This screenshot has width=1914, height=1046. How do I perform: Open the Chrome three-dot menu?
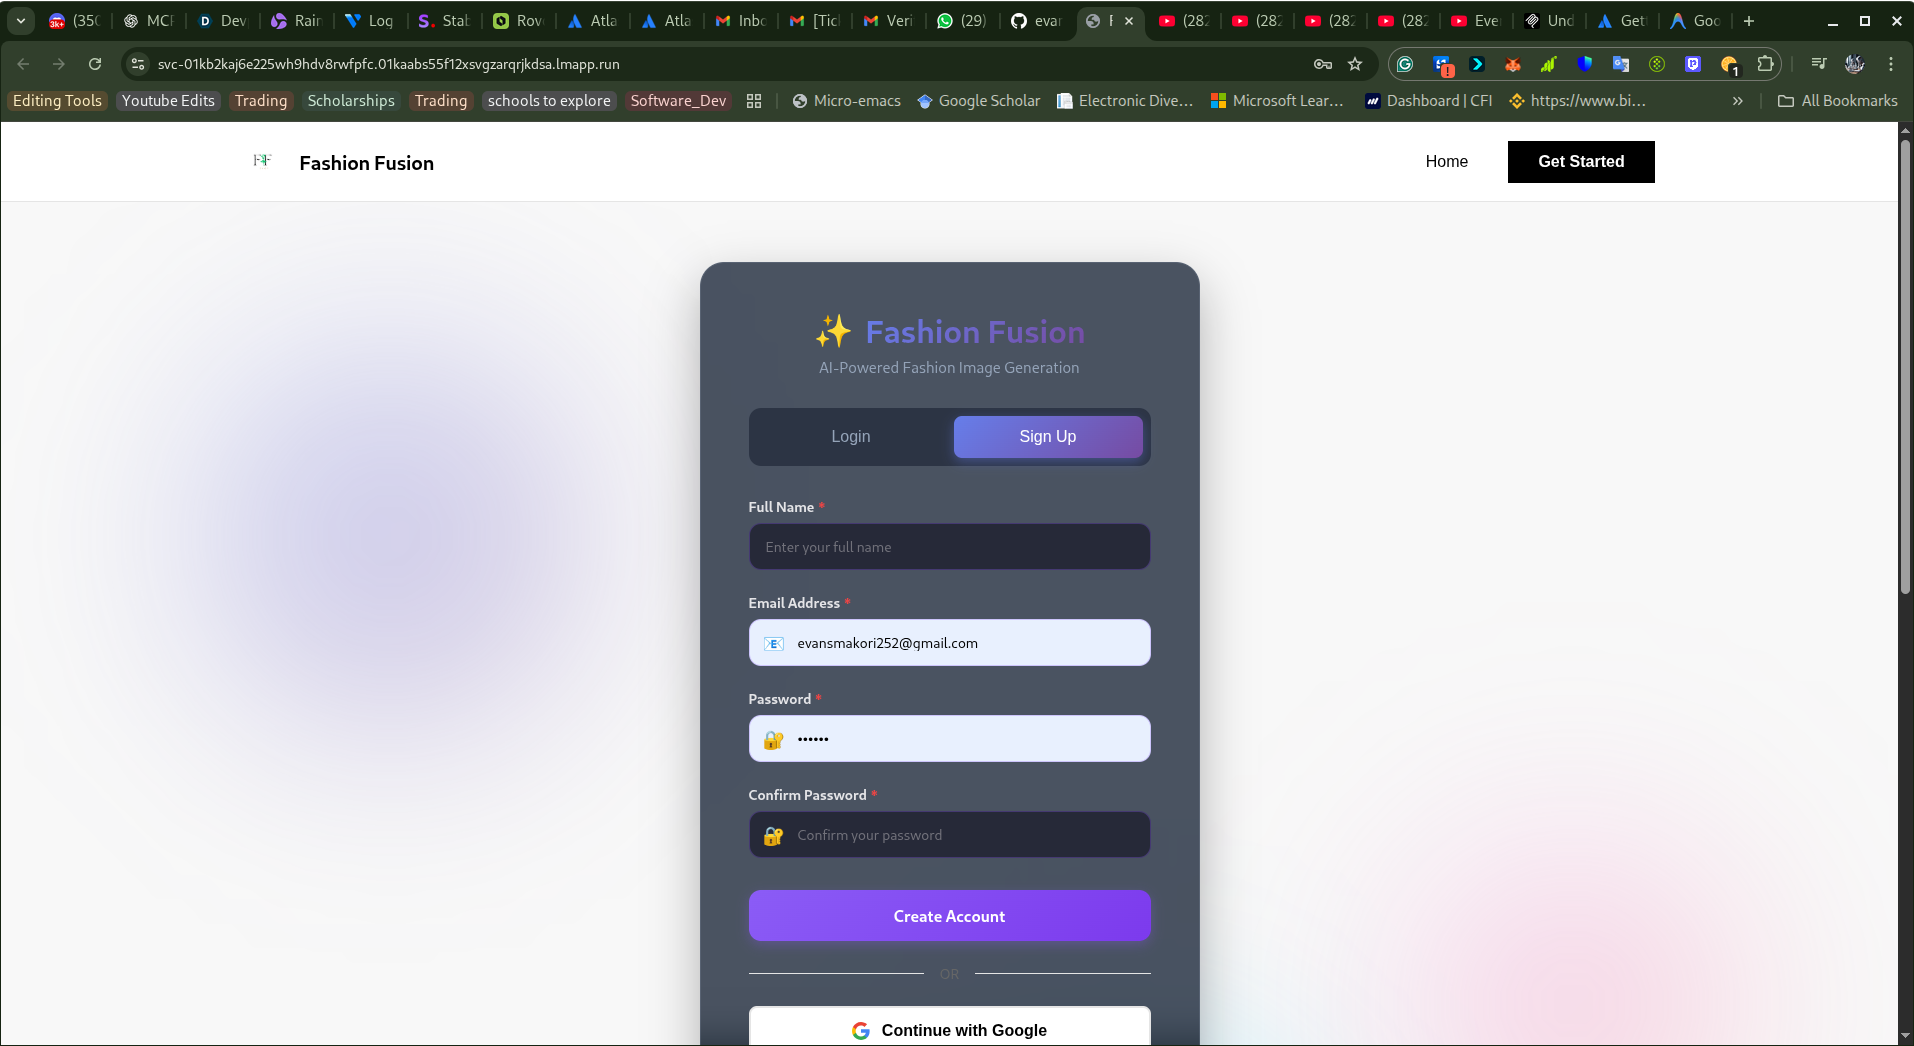click(1891, 64)
